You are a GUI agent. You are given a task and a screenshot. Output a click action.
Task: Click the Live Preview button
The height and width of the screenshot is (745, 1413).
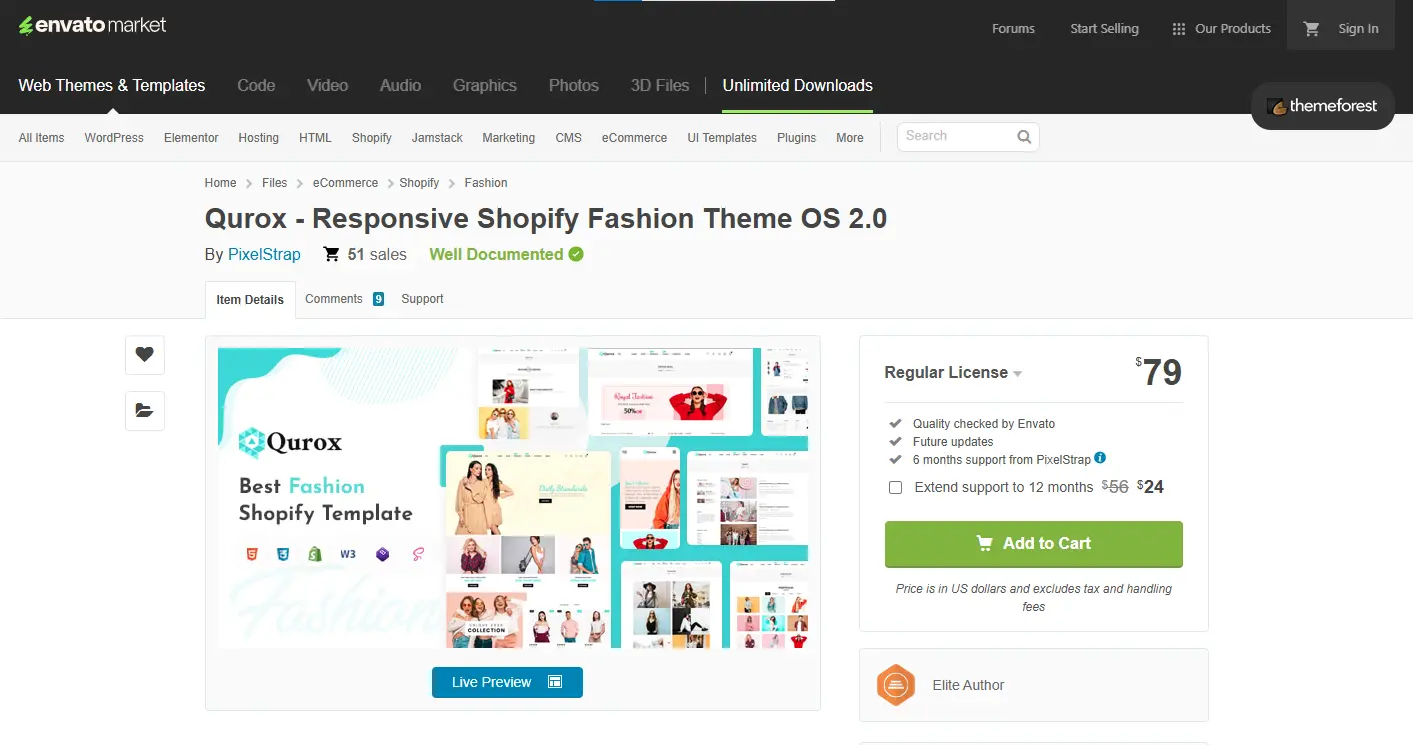pyautogui.click(x=507, y=682)
